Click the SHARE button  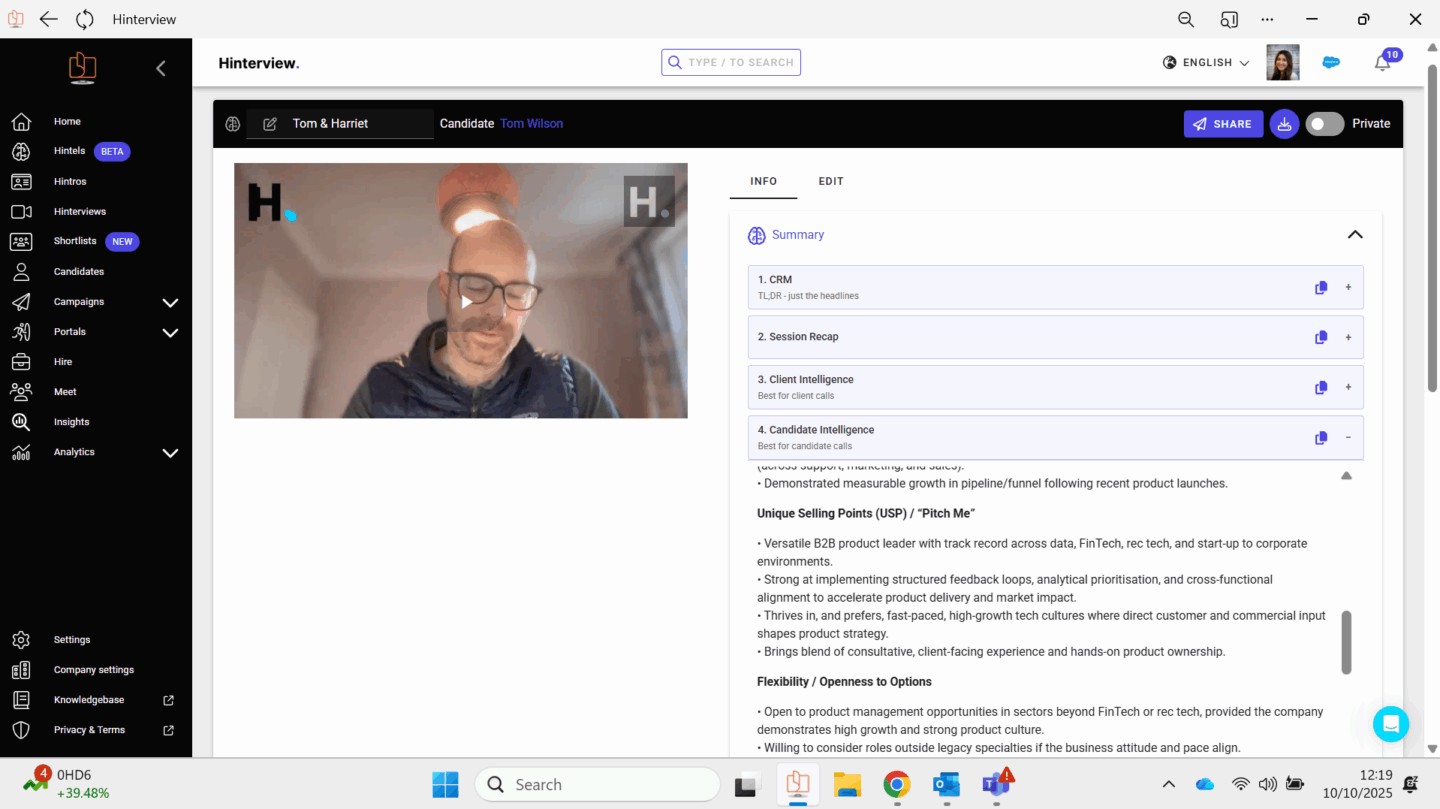tap(1223, 124)
